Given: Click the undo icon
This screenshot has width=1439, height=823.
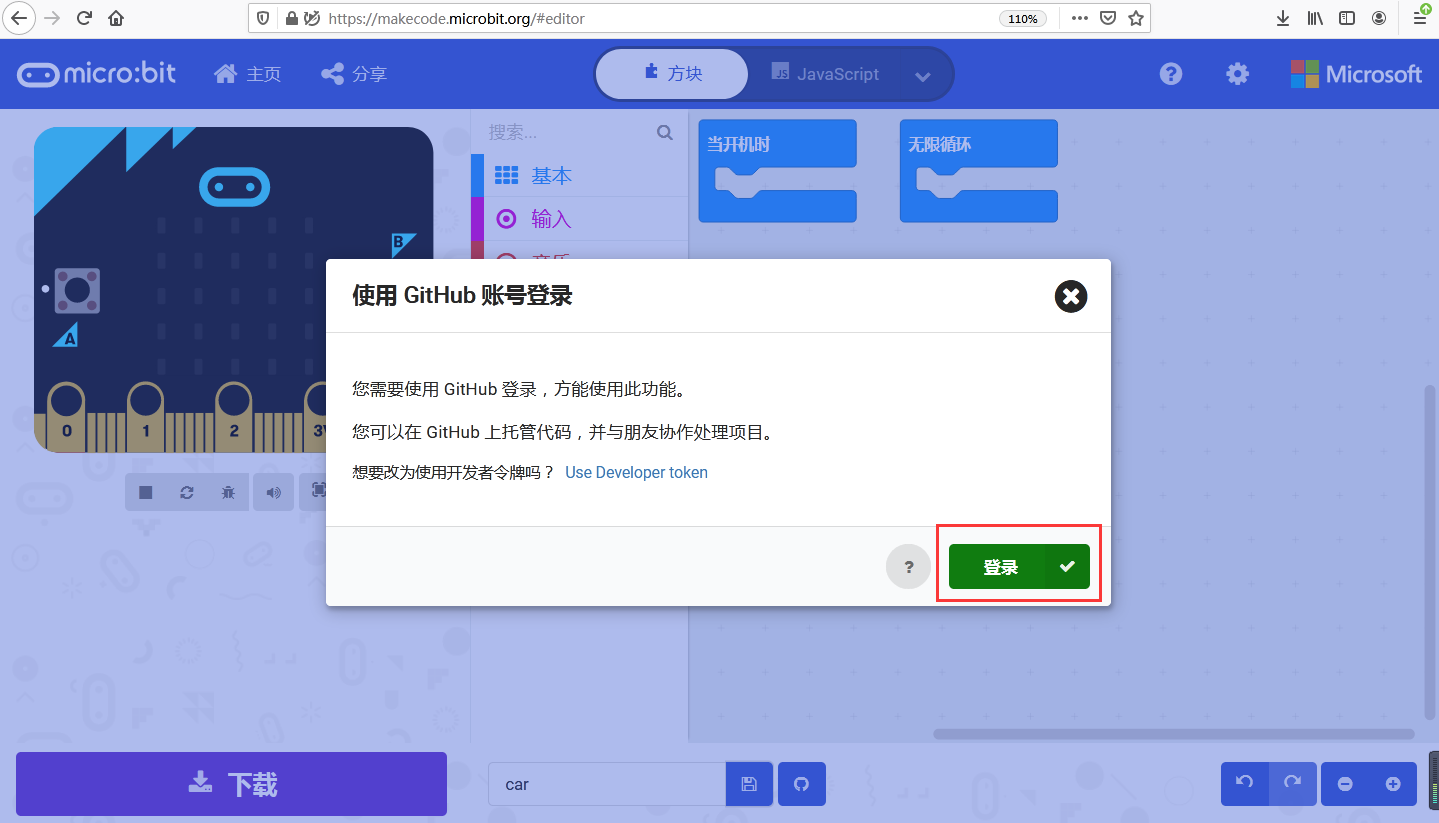Looking at the screenshot, I should point(1244,784).
